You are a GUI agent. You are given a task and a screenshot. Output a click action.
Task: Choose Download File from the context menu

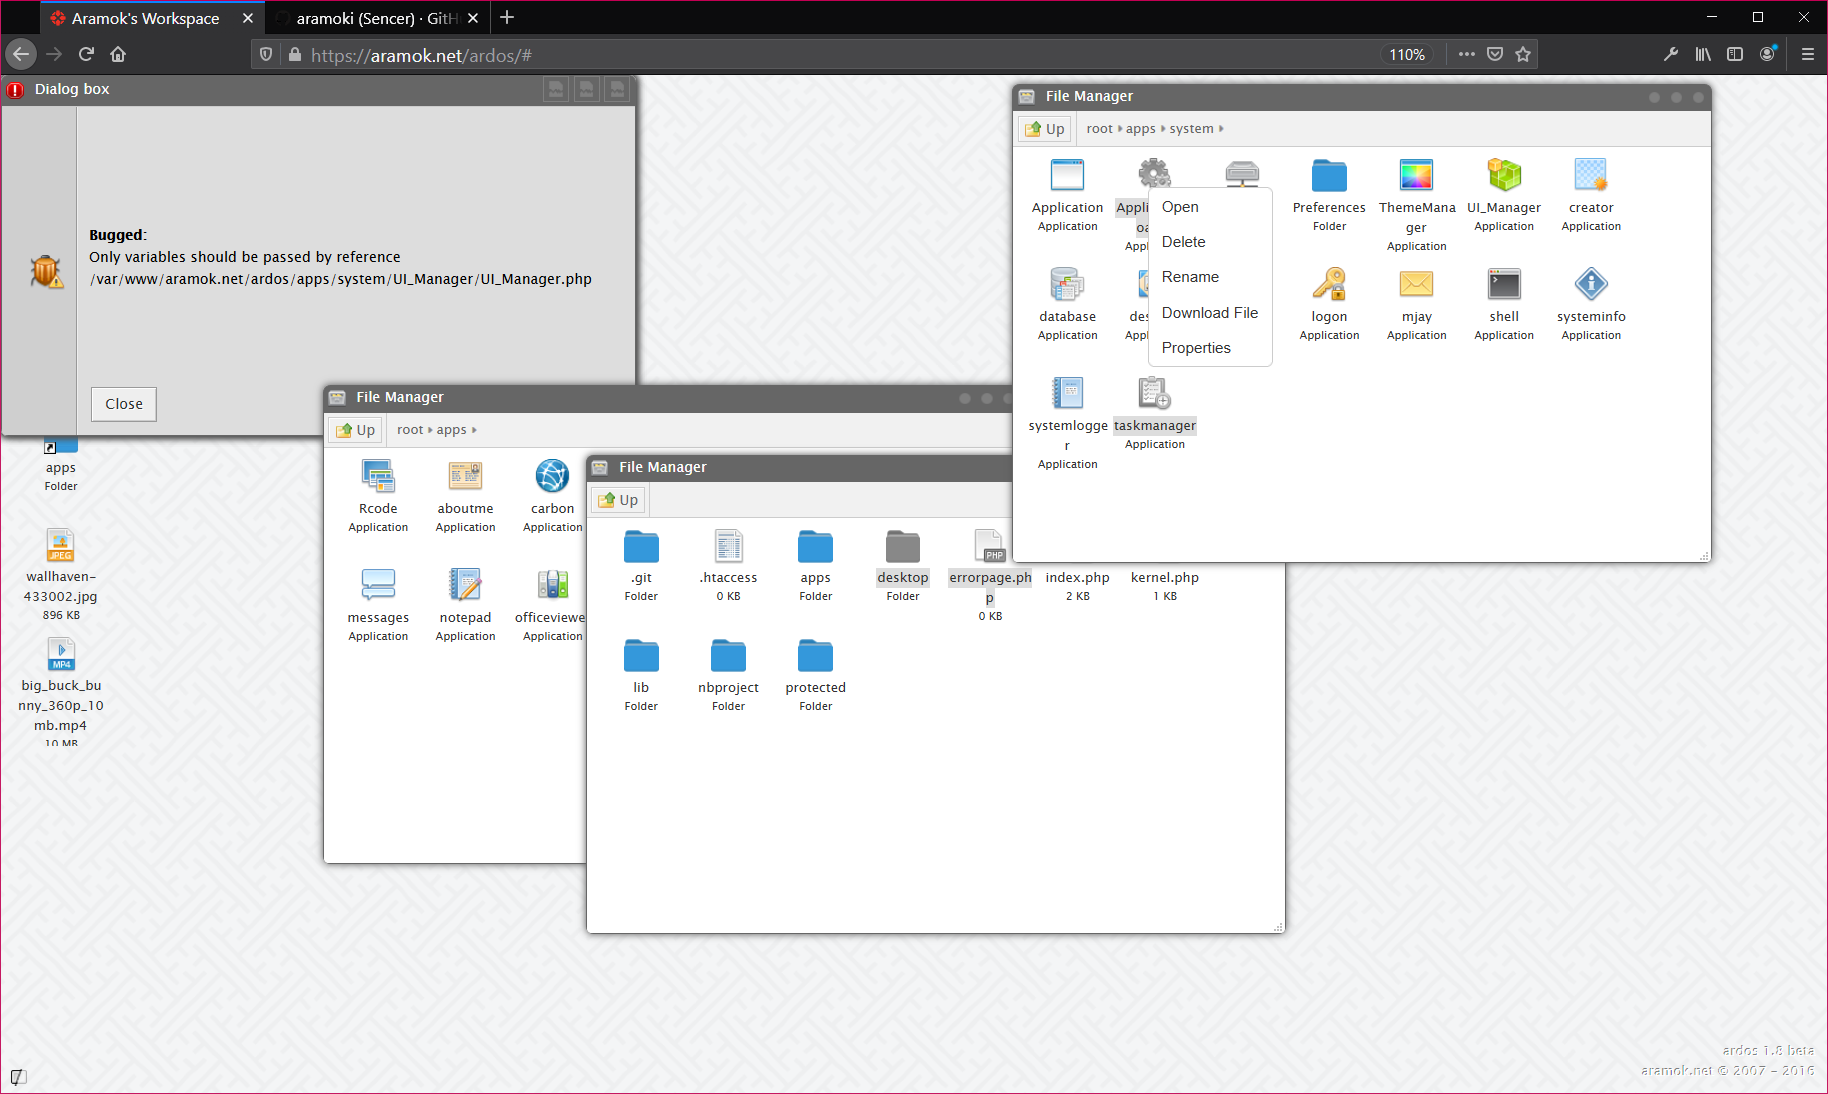tap(1210, 313)
